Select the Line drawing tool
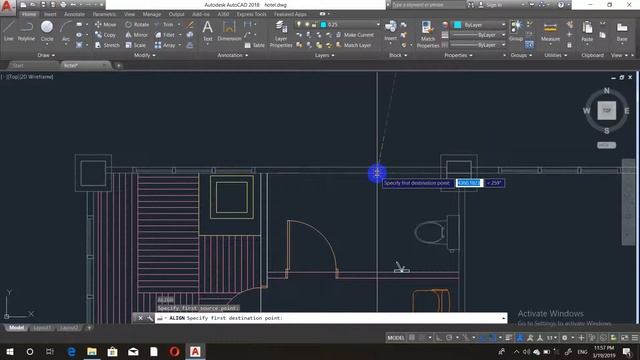This screenshot has width=640, height=360. click(9, 31)
